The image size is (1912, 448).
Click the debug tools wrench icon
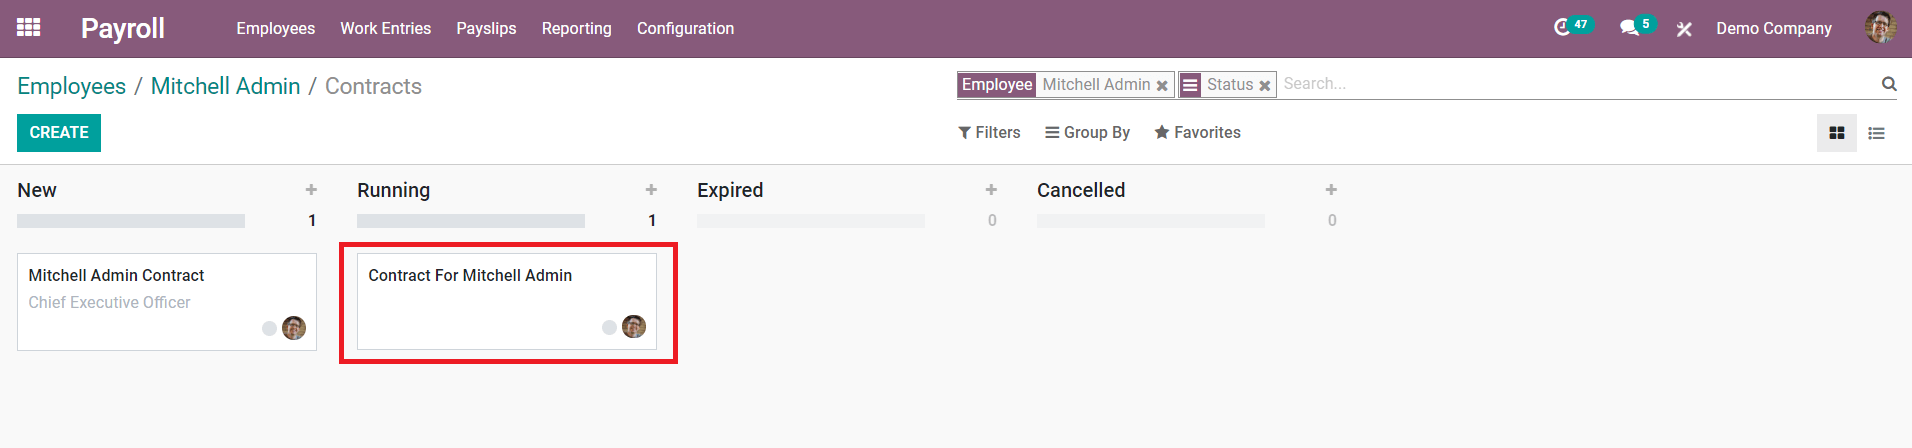pos(1684,29)
